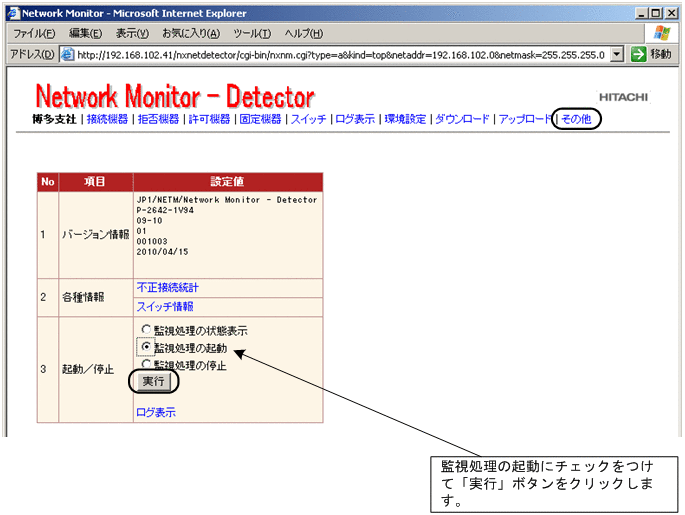
Task: Click the Internet Explorer page icon in title bar
Action: click(x=14, y=13)
